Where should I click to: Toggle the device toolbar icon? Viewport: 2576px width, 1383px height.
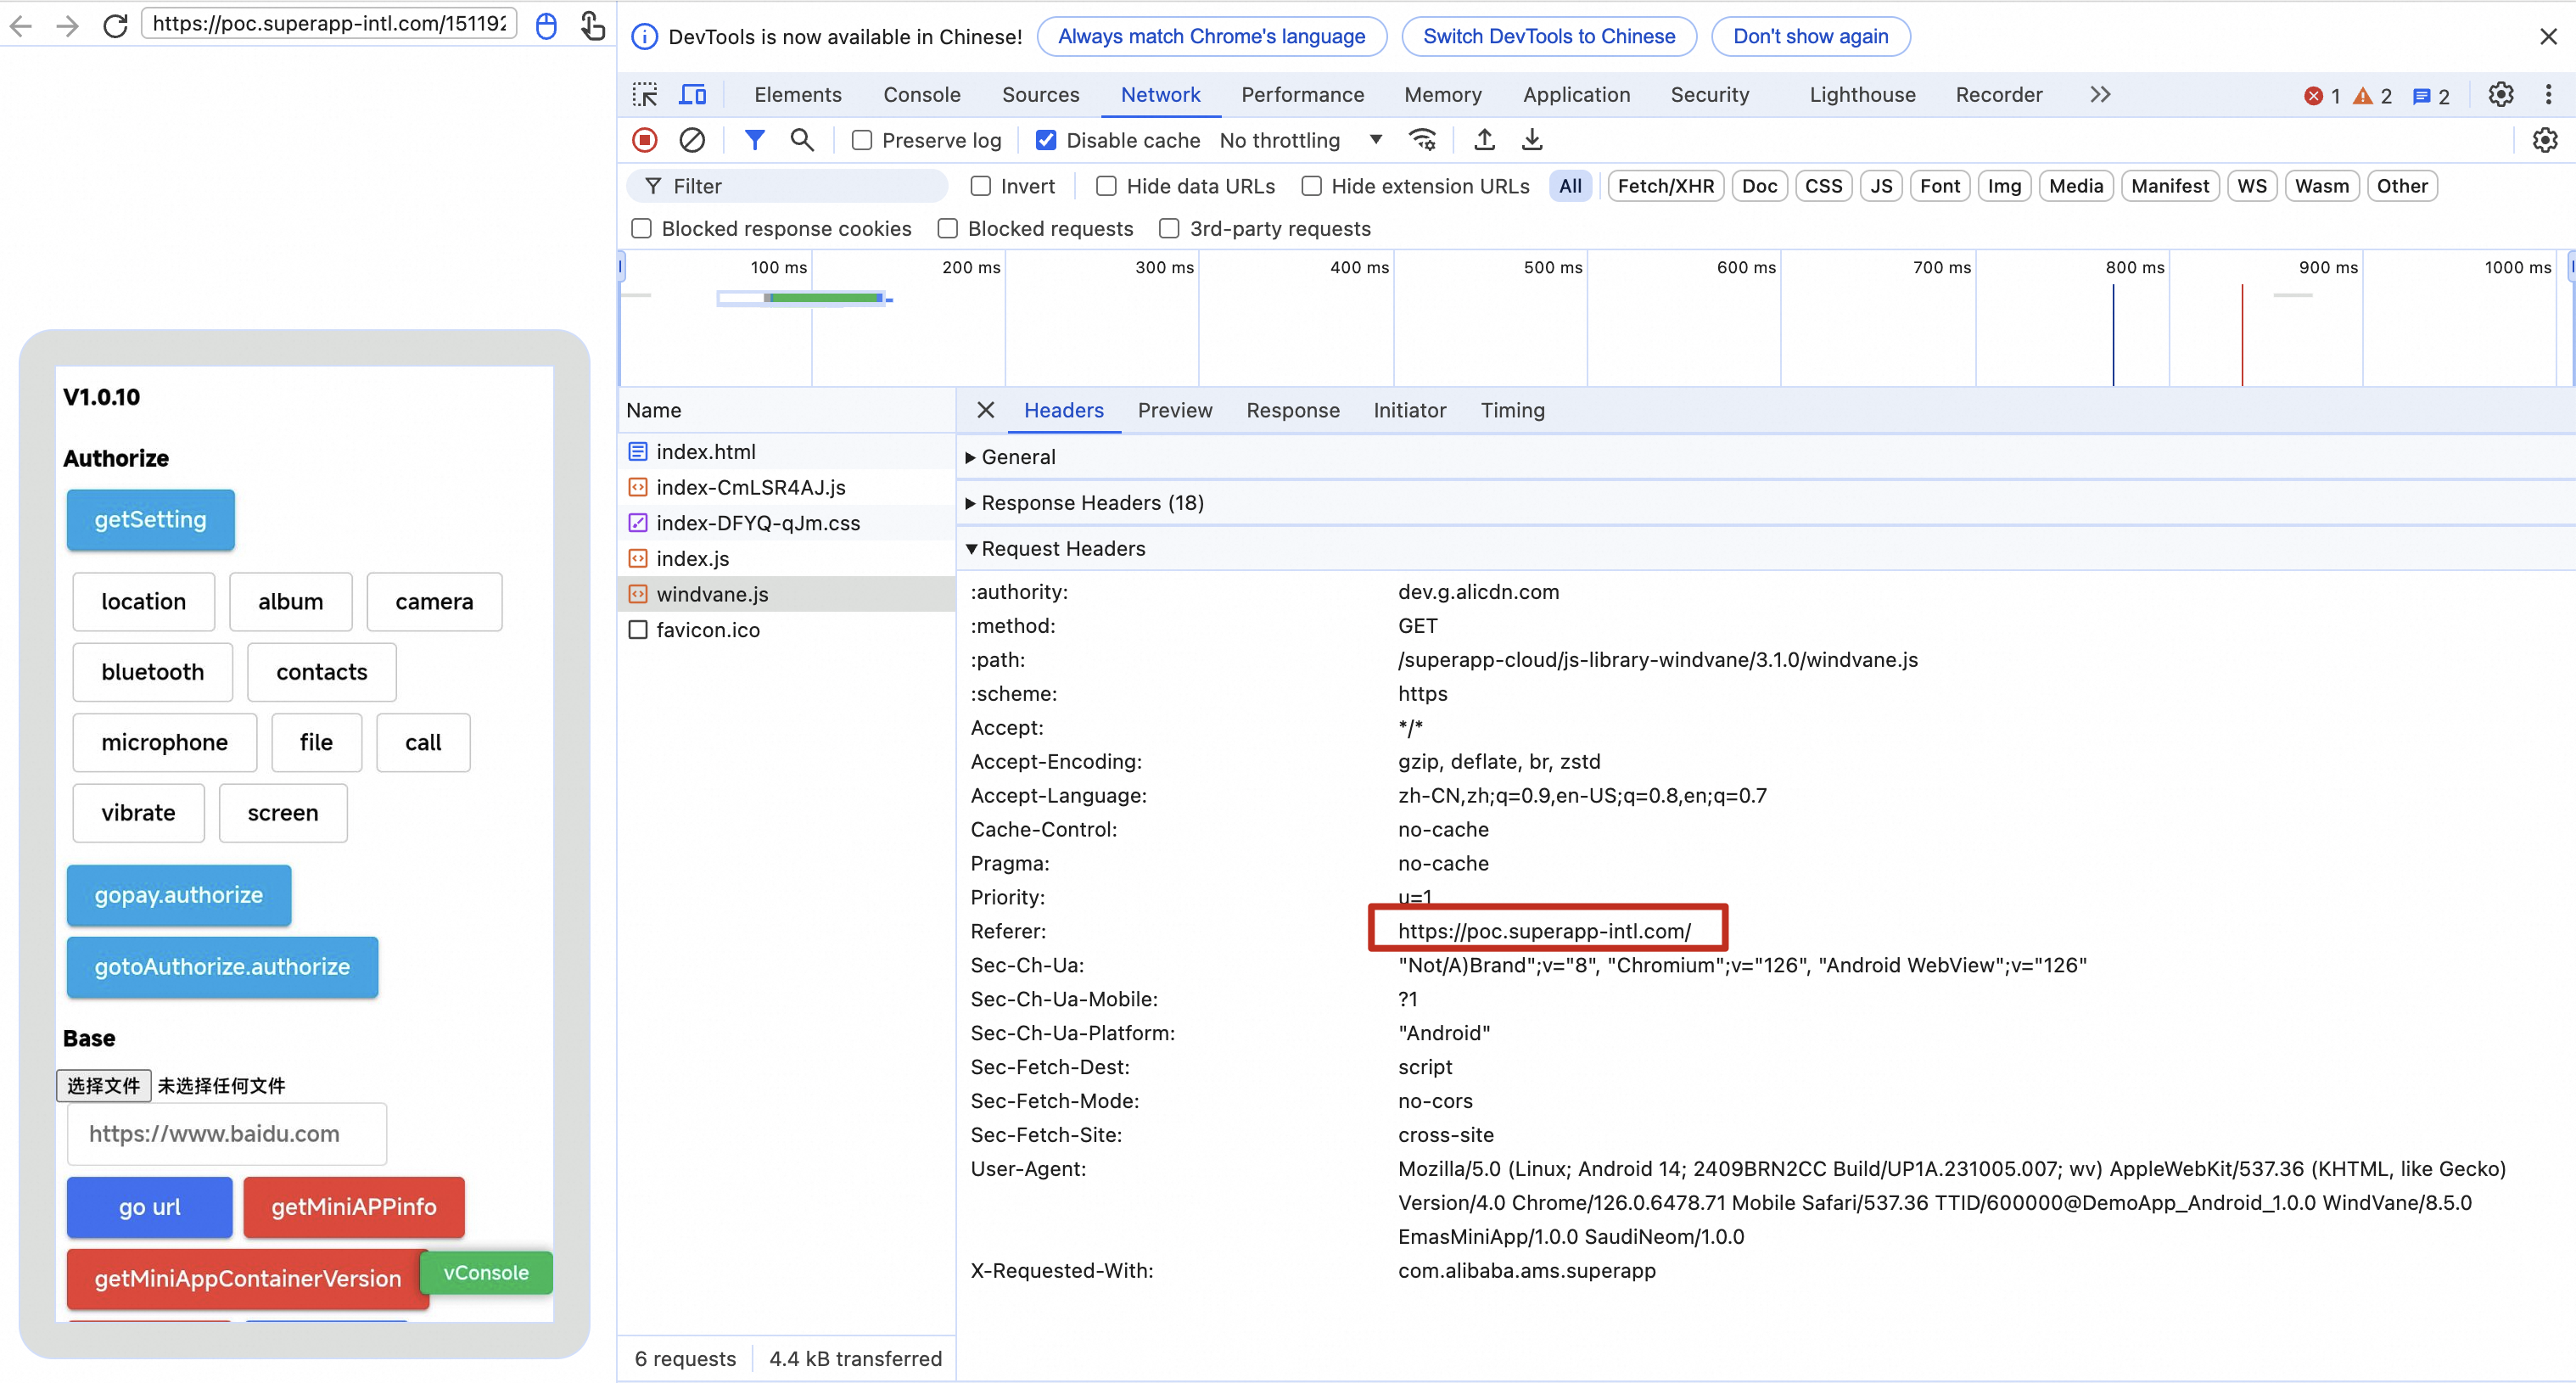[692, 95]
